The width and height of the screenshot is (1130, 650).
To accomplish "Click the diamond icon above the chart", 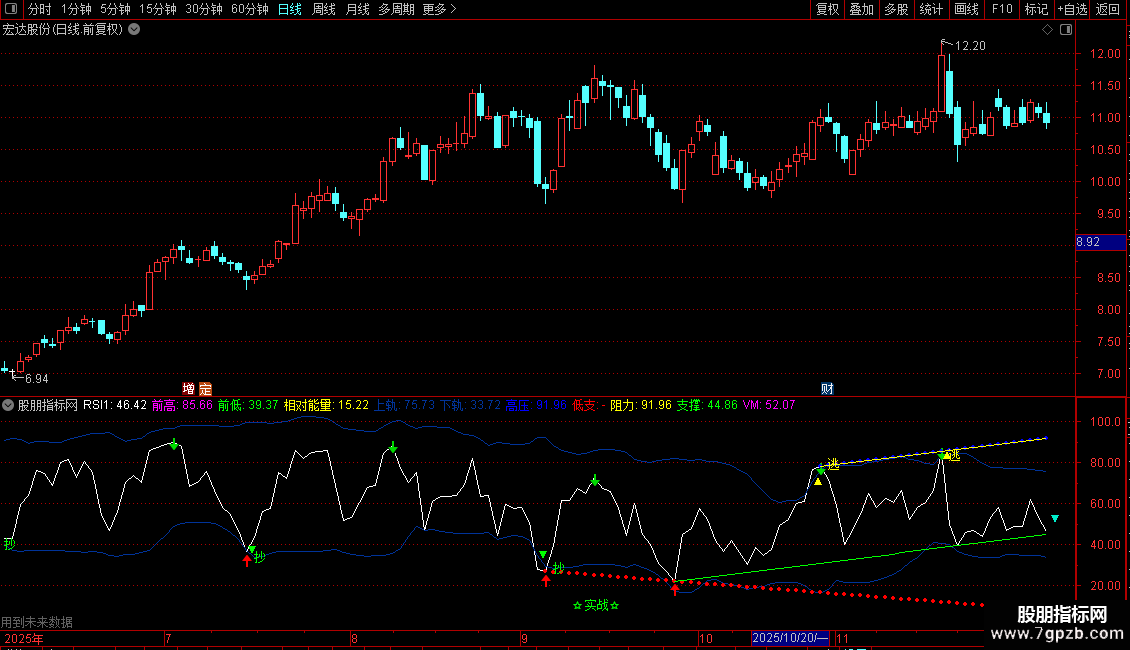I will 1048,30.
